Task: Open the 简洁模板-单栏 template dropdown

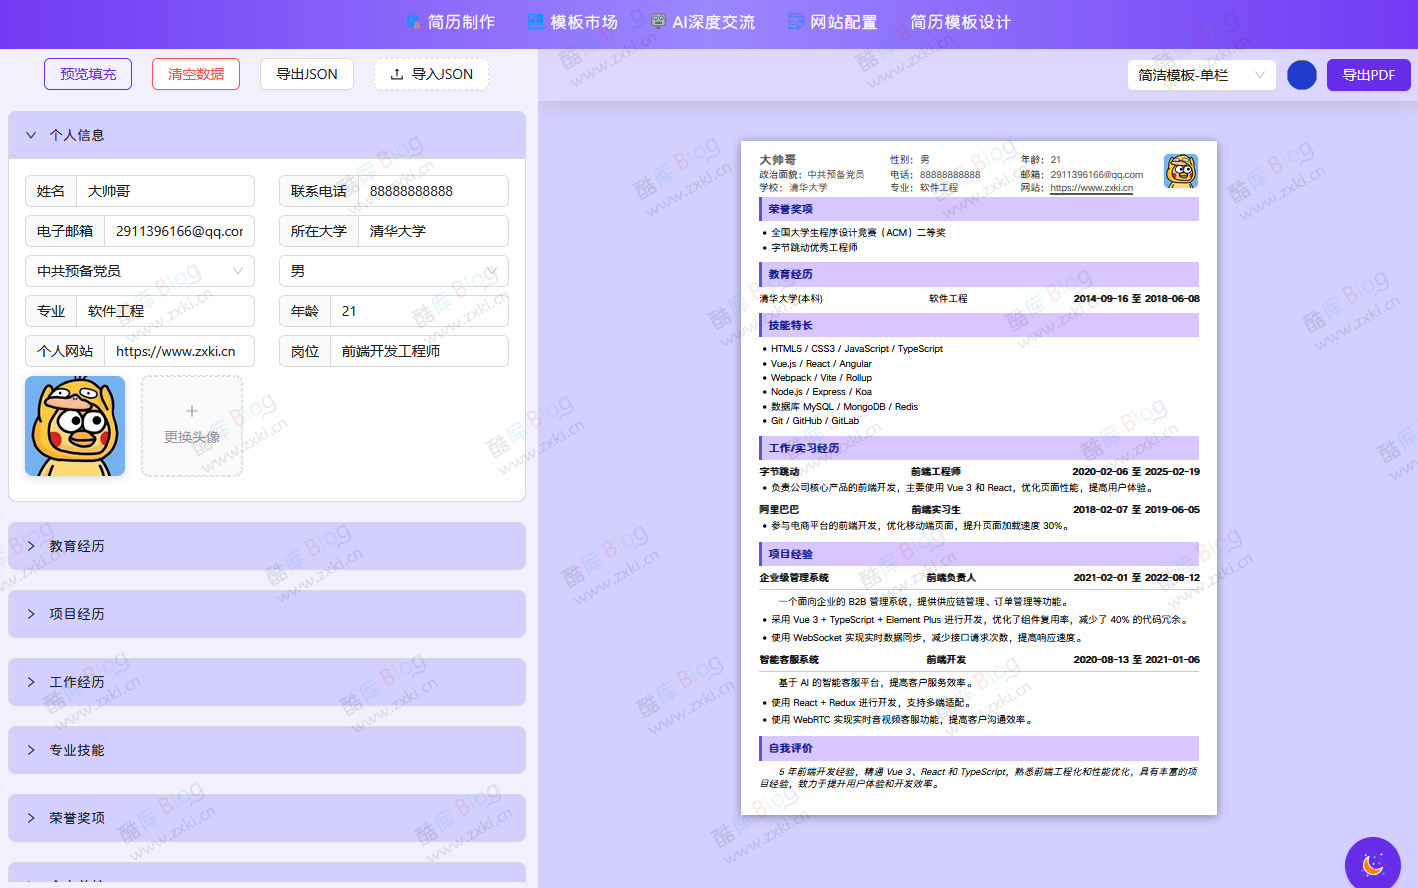Action: [x=1201, y=75]
